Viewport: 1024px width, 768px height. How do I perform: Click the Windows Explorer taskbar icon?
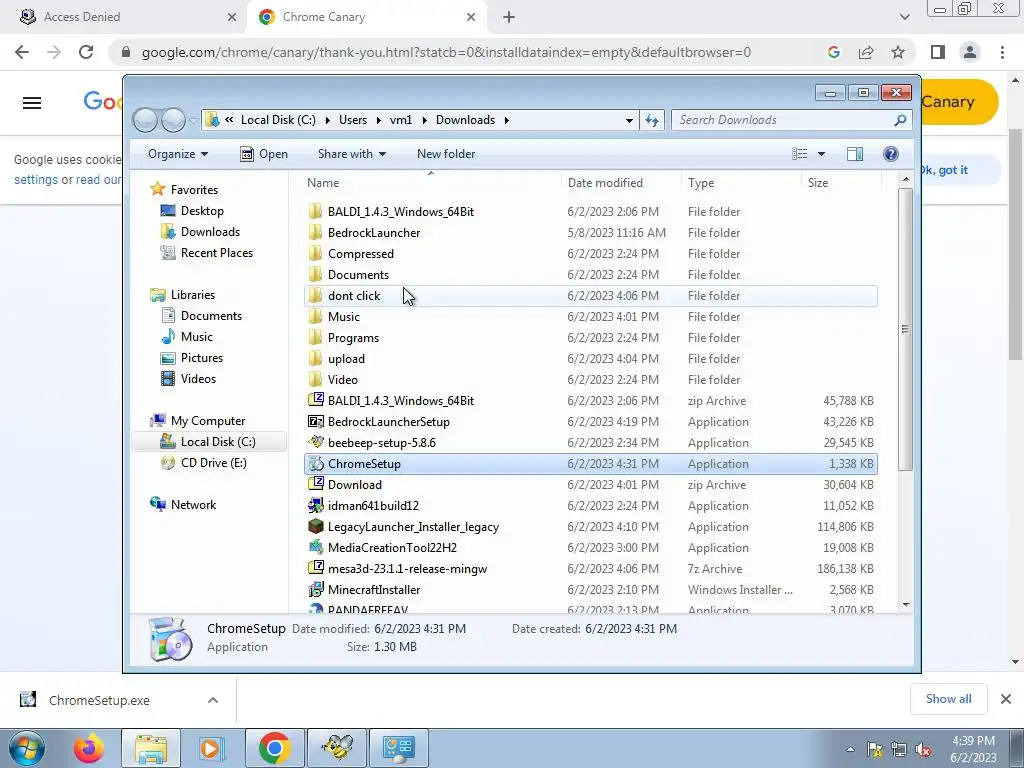[151, 748]
